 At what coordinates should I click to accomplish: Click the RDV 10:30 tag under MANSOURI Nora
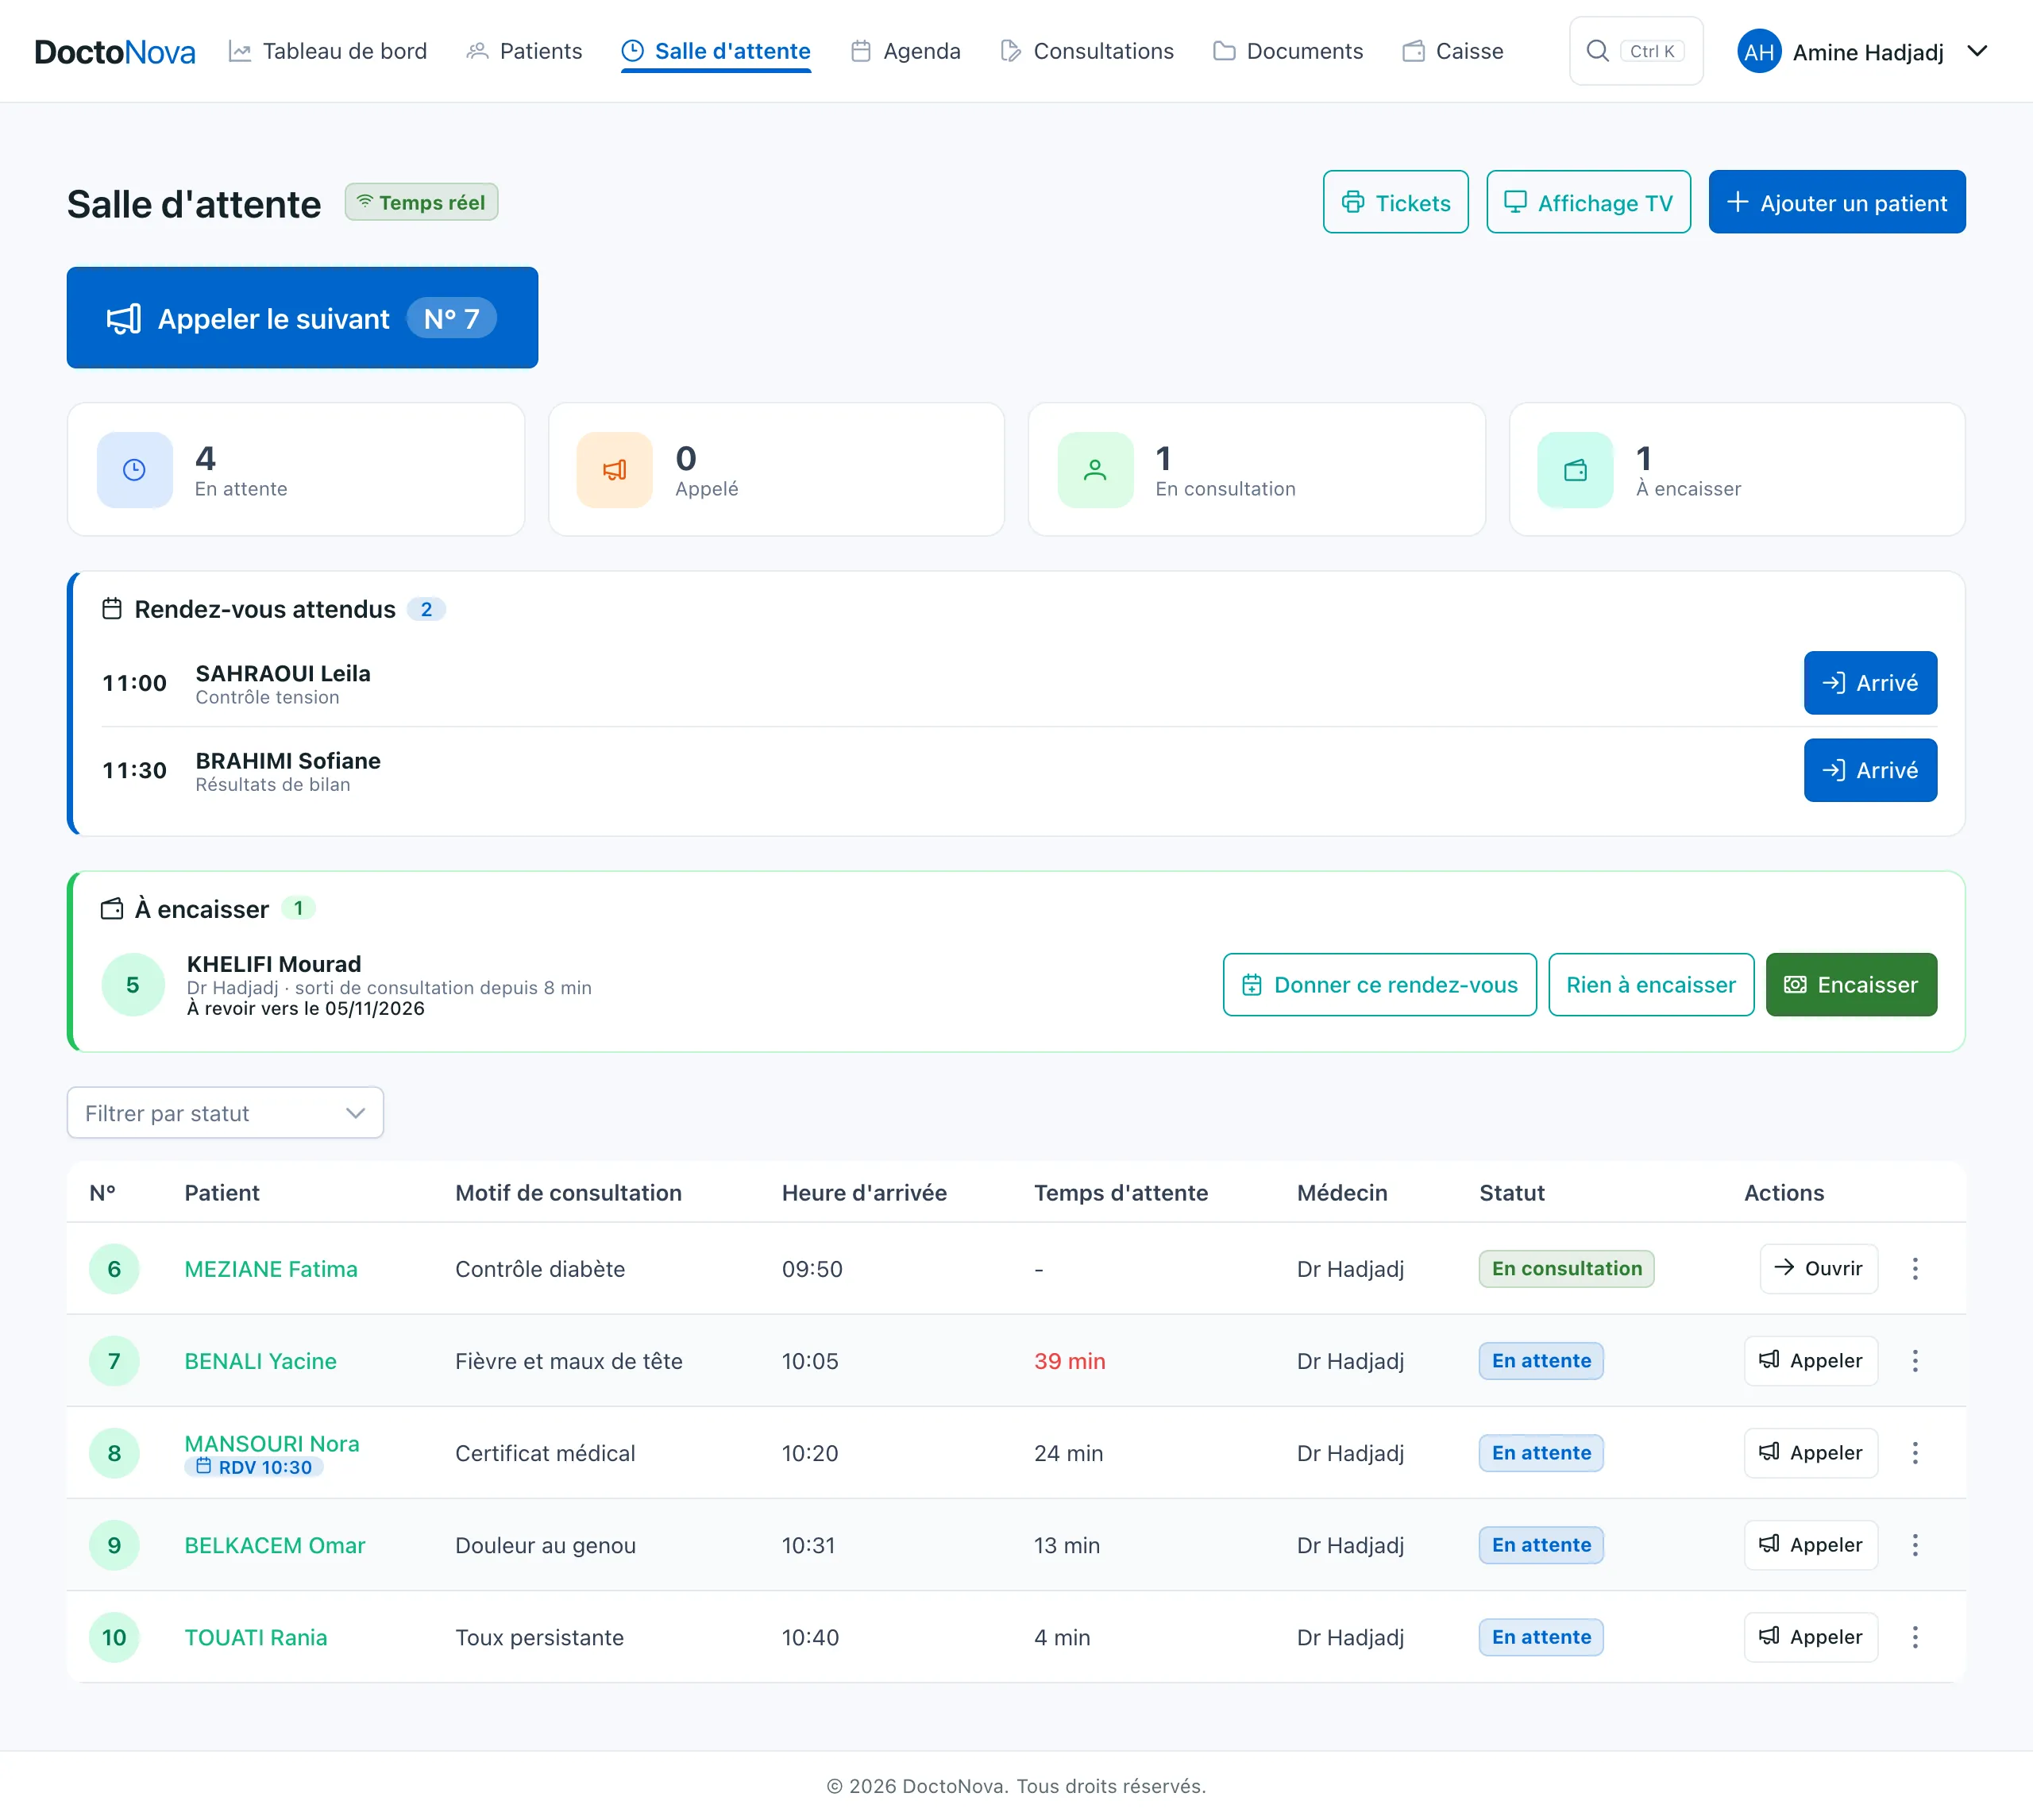[254, 1466]
